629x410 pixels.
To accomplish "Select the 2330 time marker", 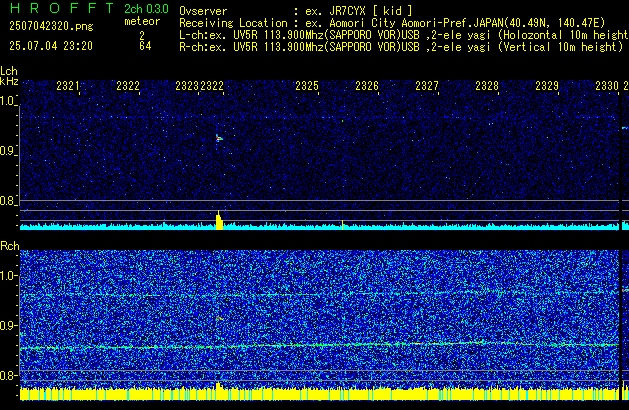I will (x=607, y=86).
